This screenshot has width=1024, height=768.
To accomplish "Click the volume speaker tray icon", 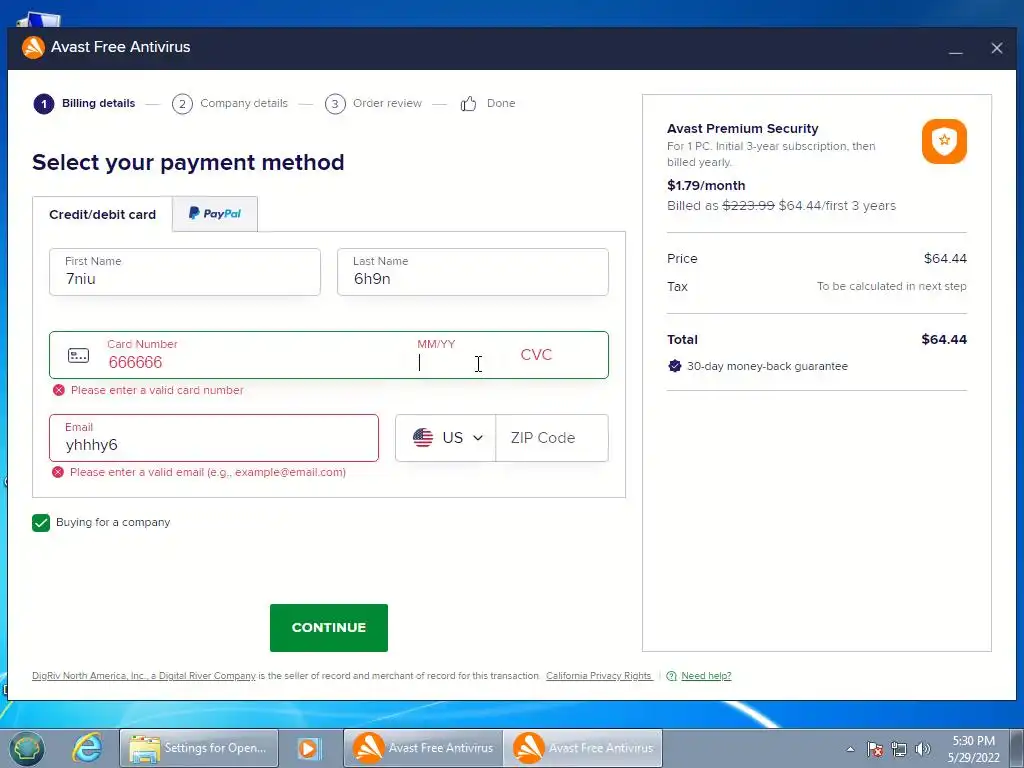I will click(922, 749).
